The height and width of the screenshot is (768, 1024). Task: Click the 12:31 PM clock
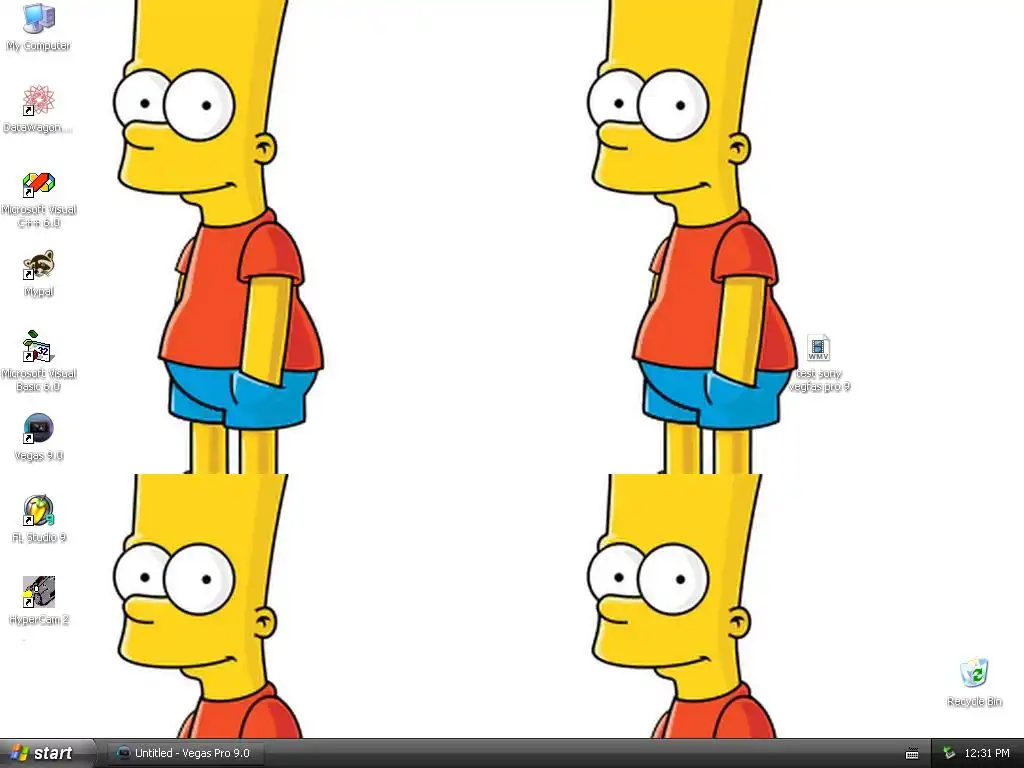(x=987, y=754)
